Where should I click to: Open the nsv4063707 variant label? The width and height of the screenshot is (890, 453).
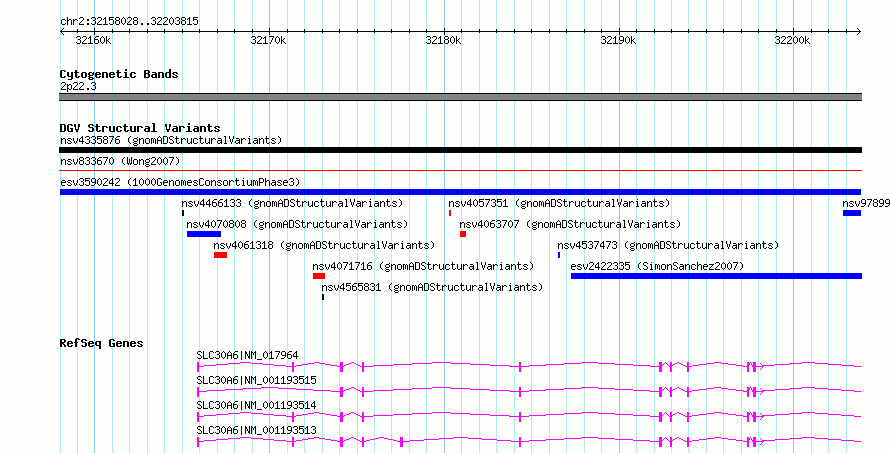click(x=570, y=224)
